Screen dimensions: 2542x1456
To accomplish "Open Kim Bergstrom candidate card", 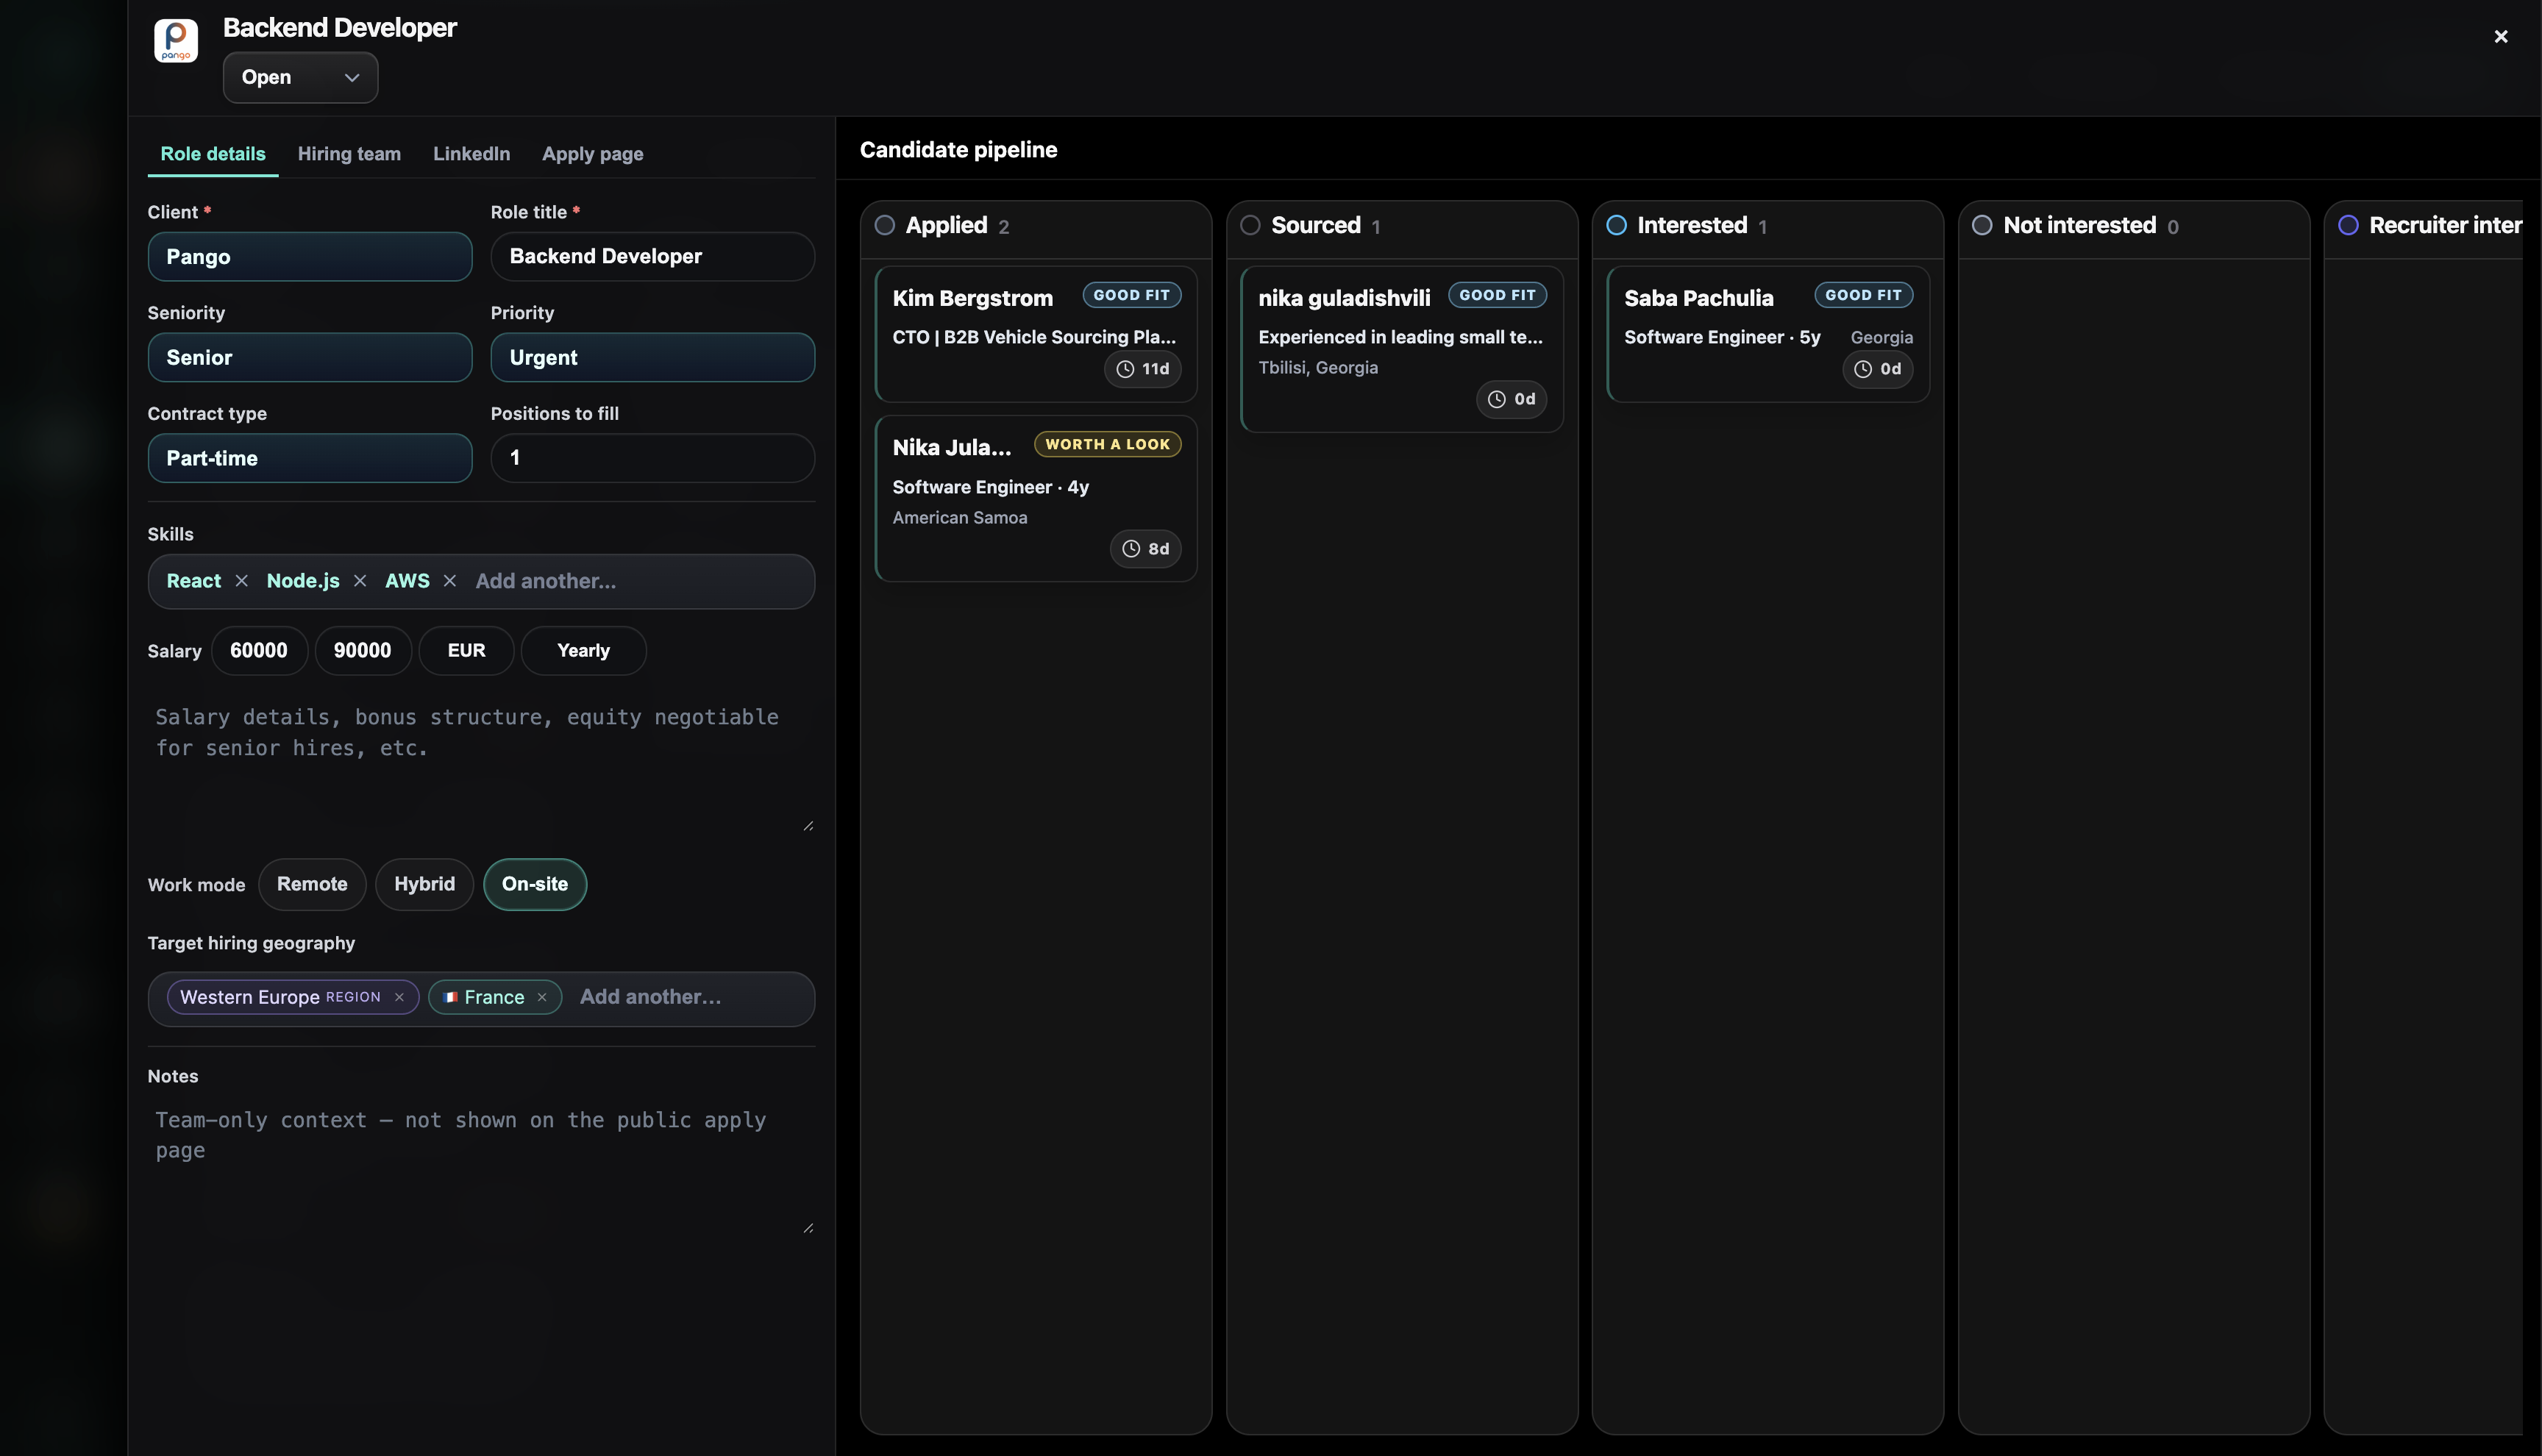I will tap(1036, 334).
